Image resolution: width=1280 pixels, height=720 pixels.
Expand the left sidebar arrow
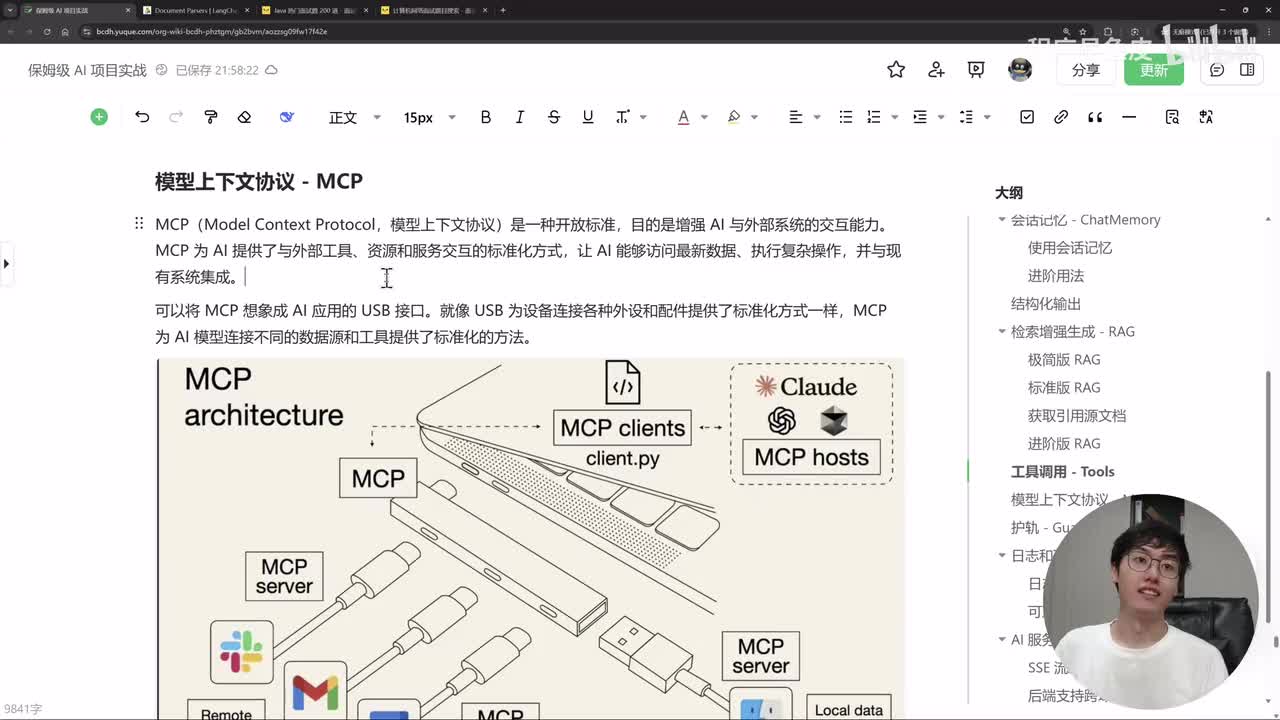pos(6,264)
